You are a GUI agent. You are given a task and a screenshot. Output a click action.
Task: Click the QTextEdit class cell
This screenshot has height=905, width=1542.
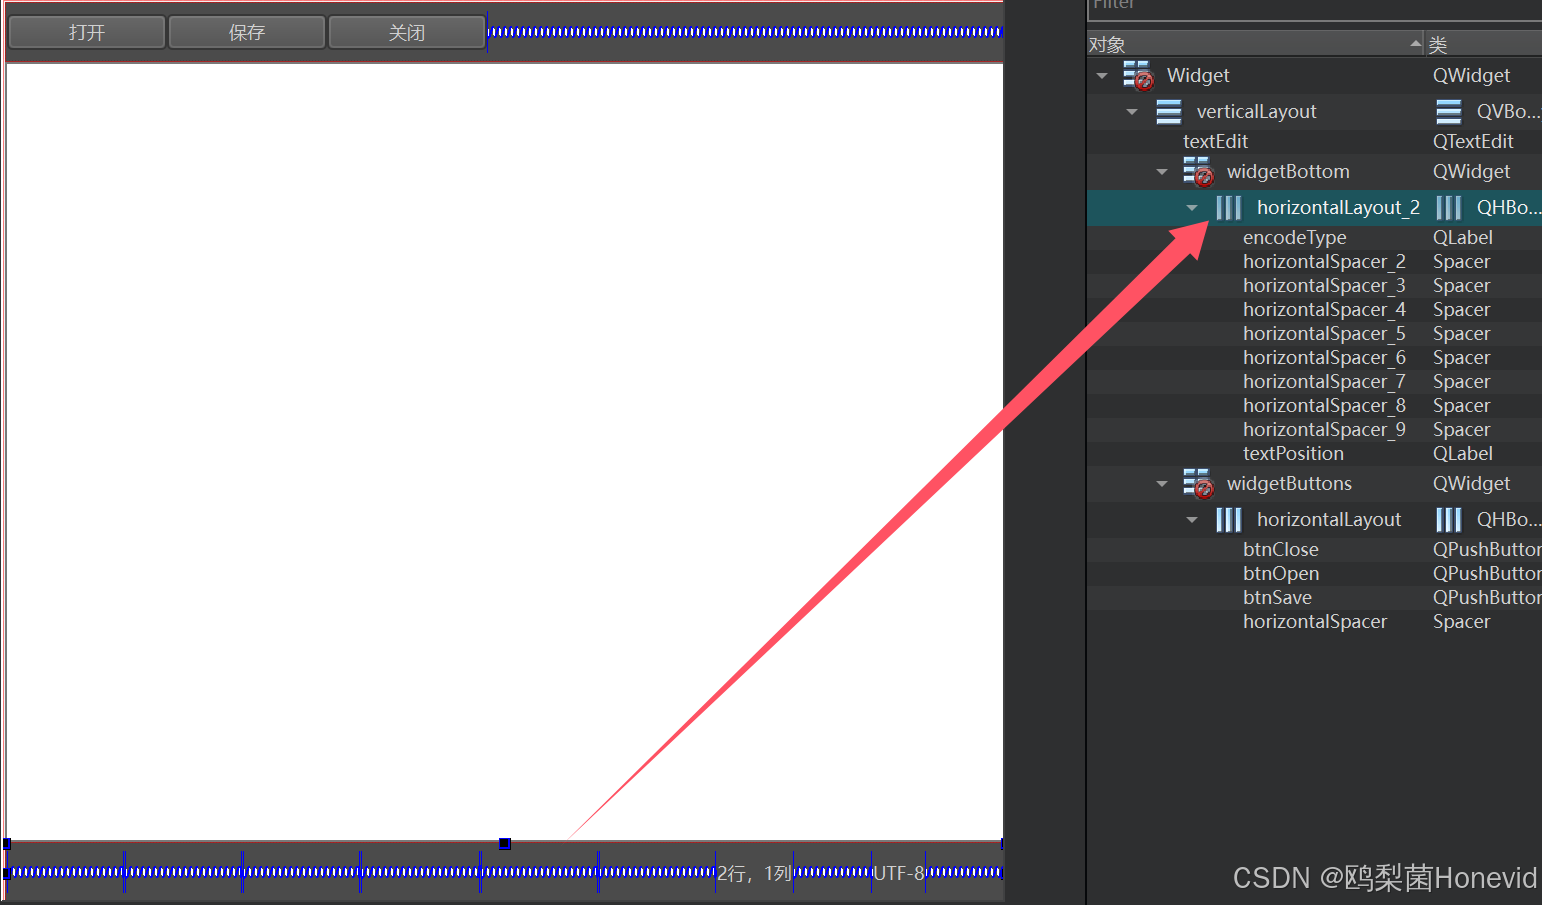point(1473,142)
